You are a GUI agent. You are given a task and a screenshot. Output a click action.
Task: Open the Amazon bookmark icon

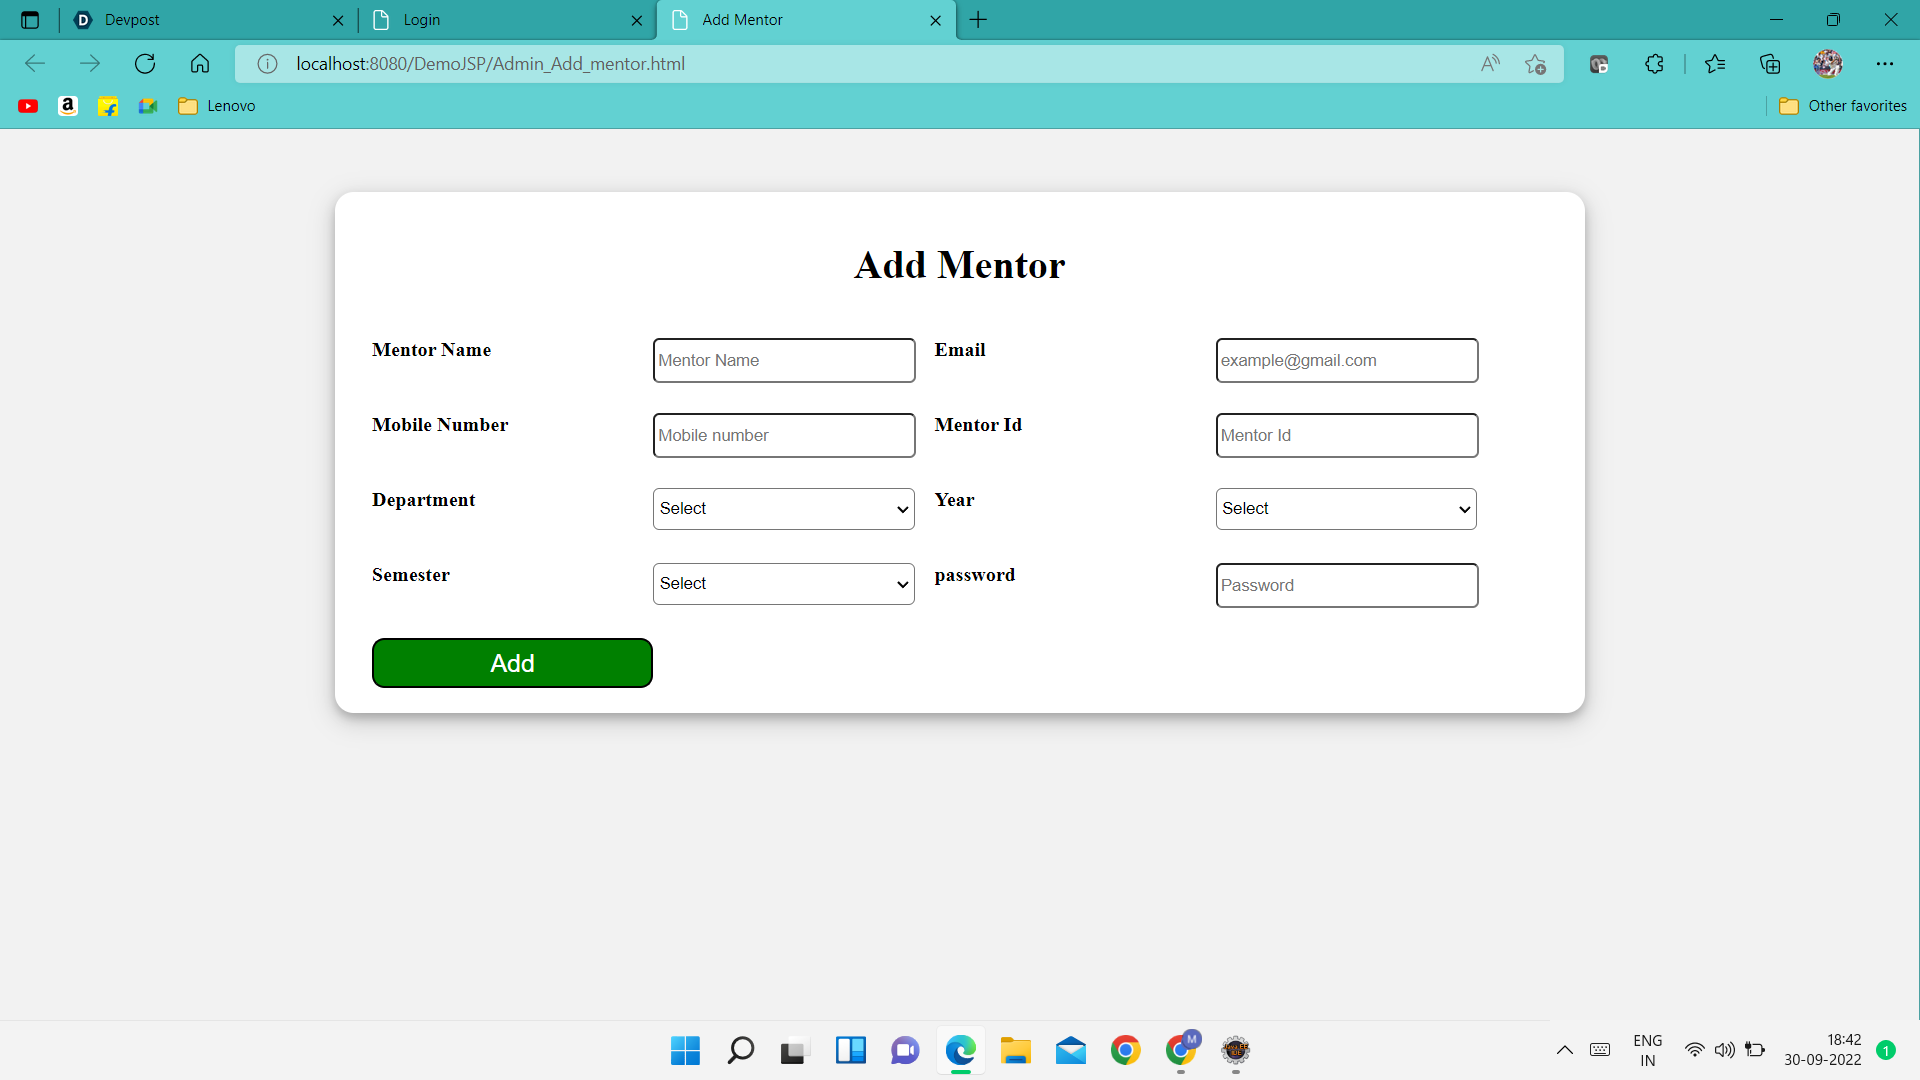[x=68, y=106]
